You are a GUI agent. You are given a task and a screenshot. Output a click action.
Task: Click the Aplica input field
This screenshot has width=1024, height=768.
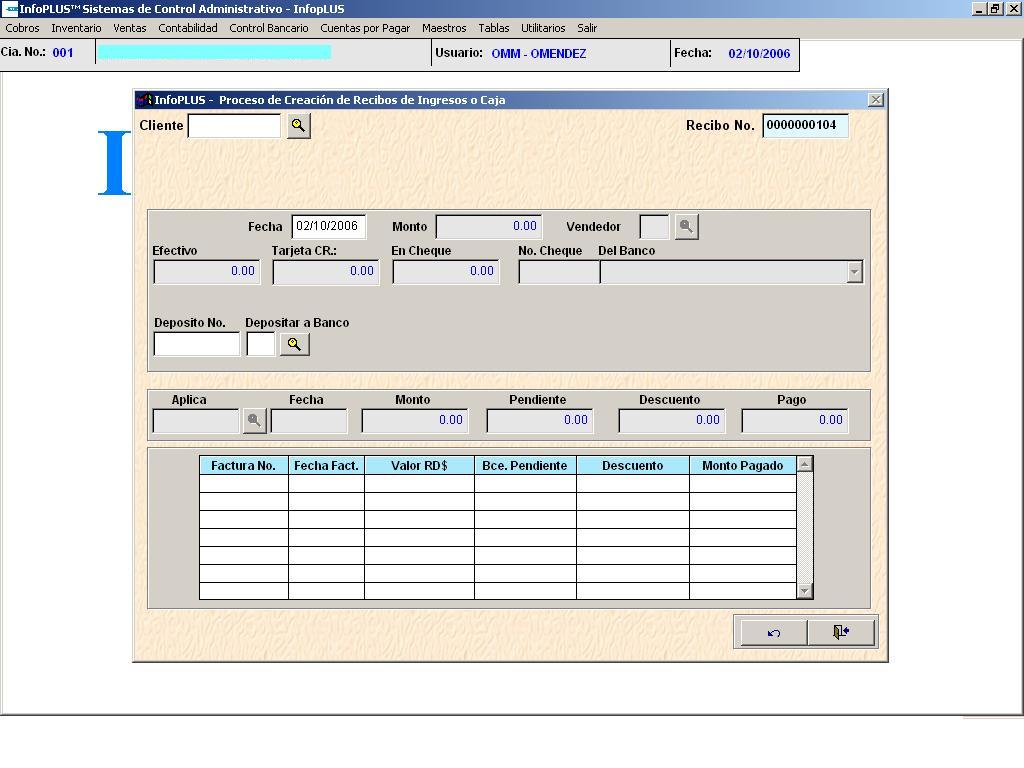coord(196,421)
